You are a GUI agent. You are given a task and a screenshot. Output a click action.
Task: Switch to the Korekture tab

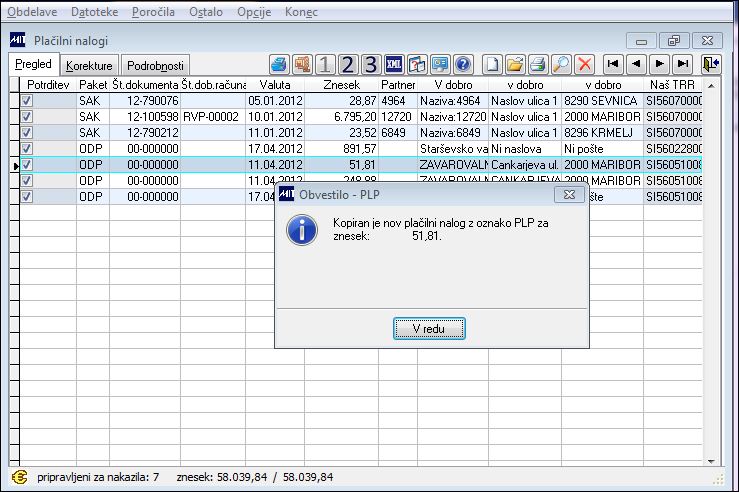pos(89,66)
